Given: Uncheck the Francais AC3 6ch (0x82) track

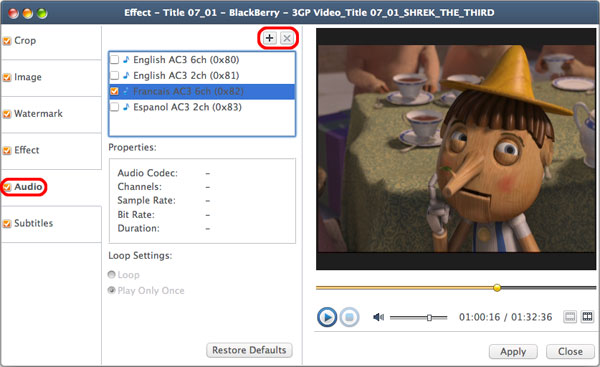Looking at the screenshot, I should 114,91.
